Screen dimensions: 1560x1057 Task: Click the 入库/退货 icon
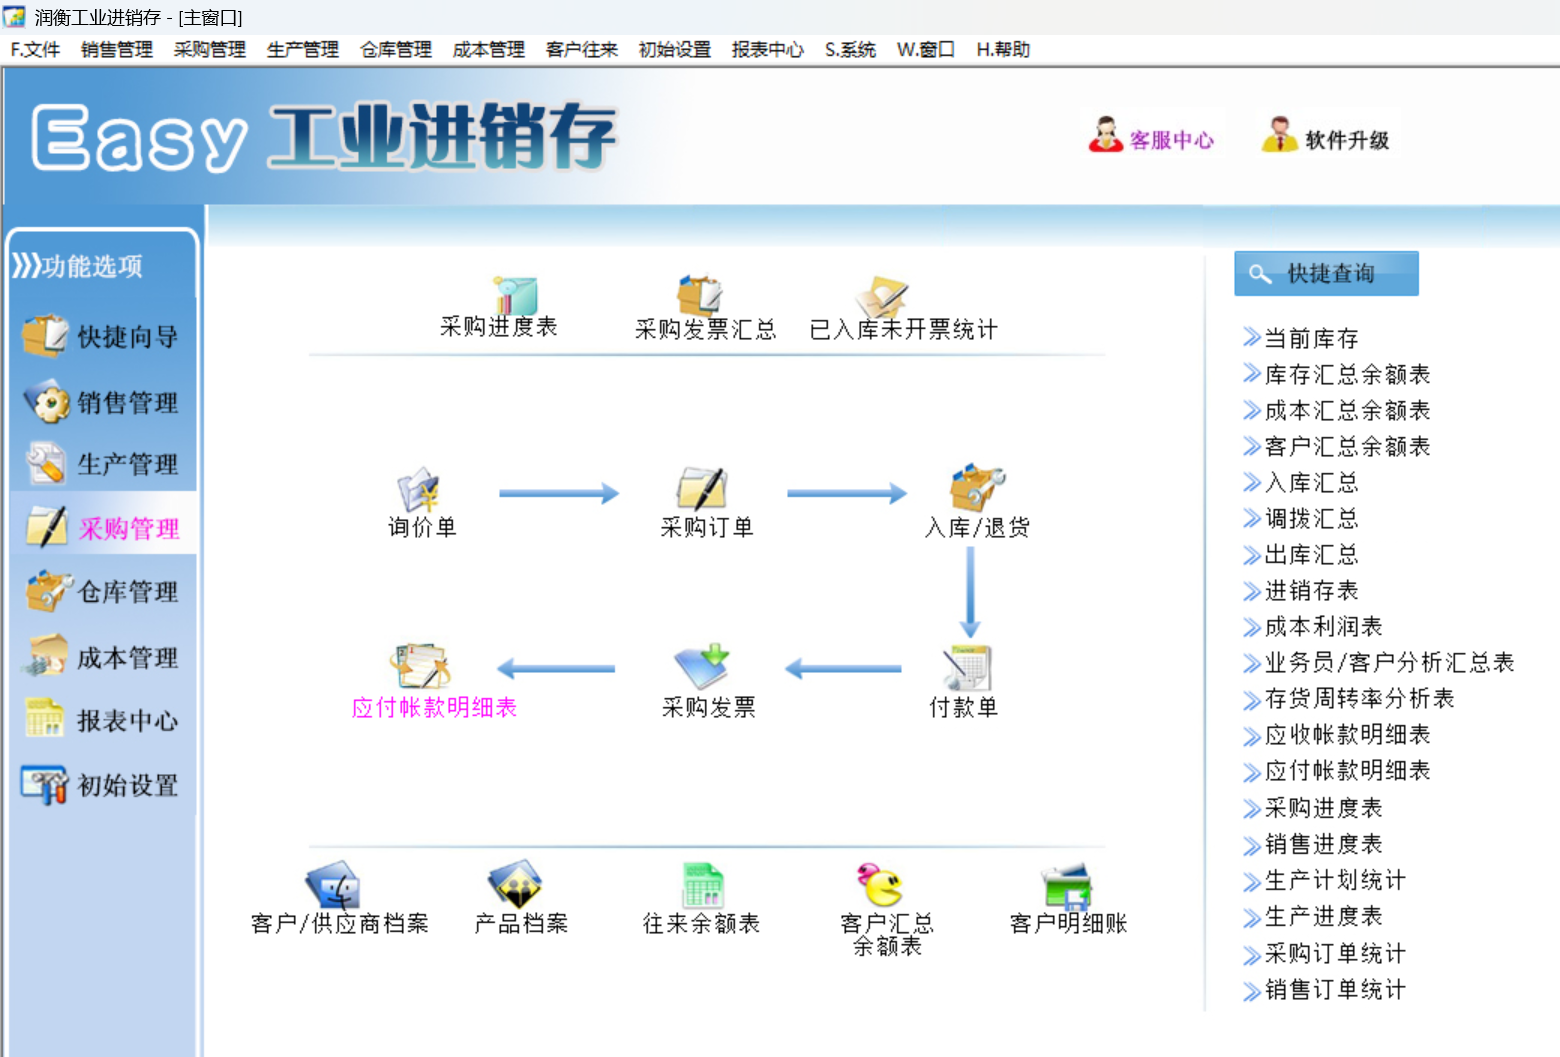tap(976, 488)
